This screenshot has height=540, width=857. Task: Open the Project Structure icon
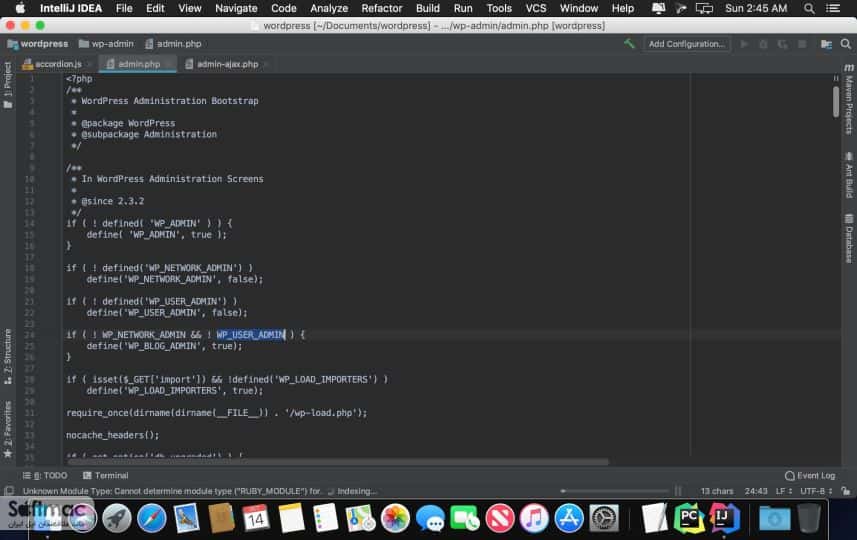[x=826, y=44]
